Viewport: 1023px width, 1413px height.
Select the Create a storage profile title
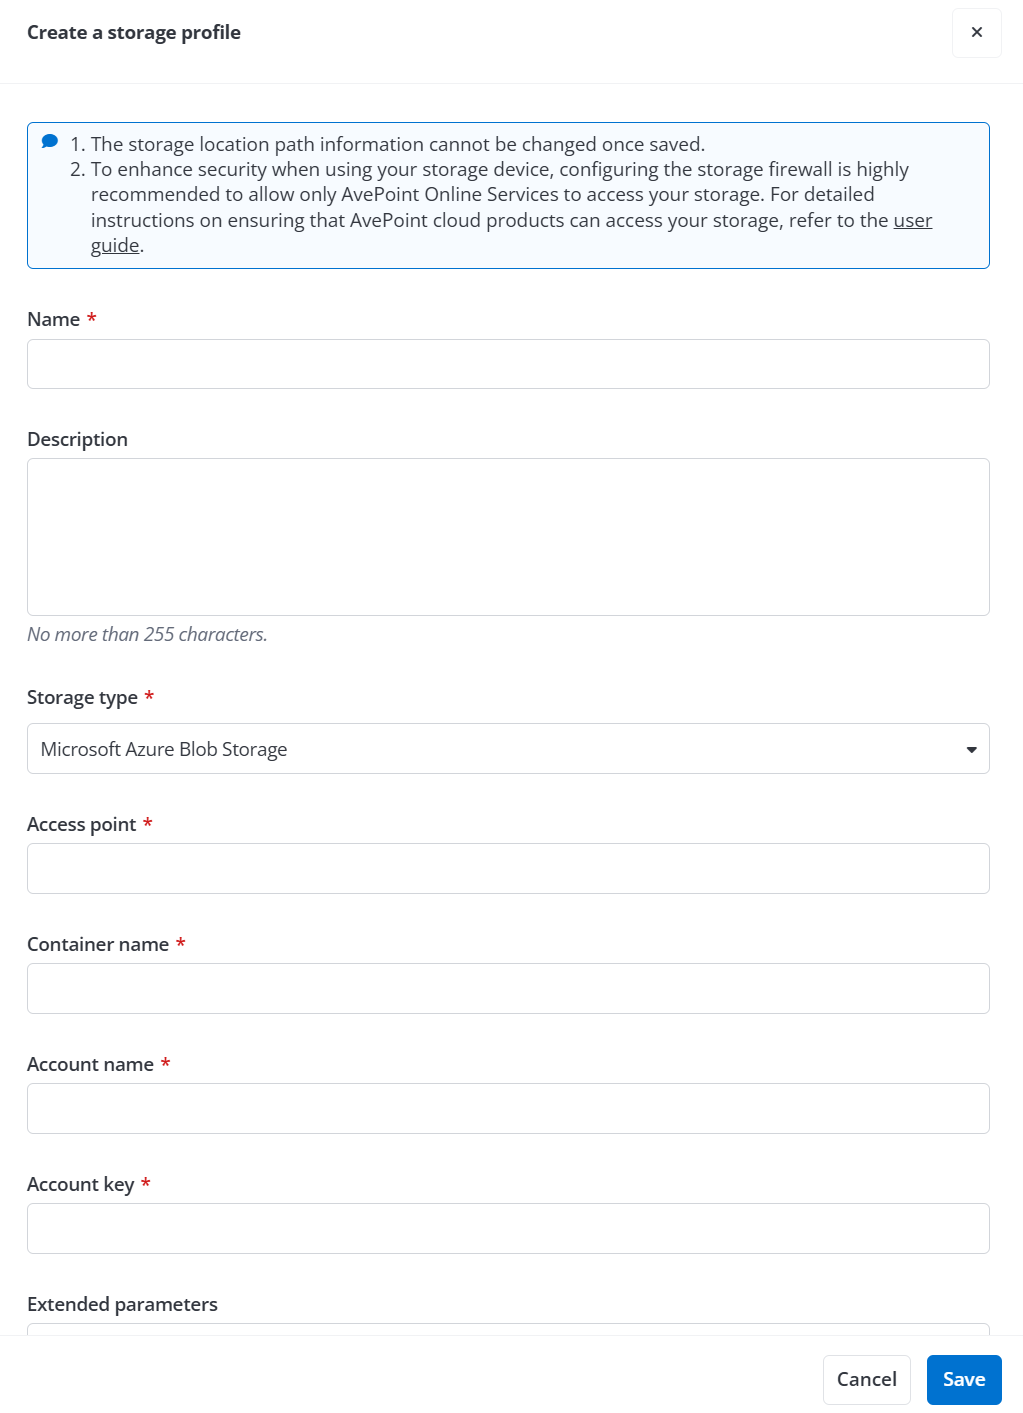pos(134,32)
